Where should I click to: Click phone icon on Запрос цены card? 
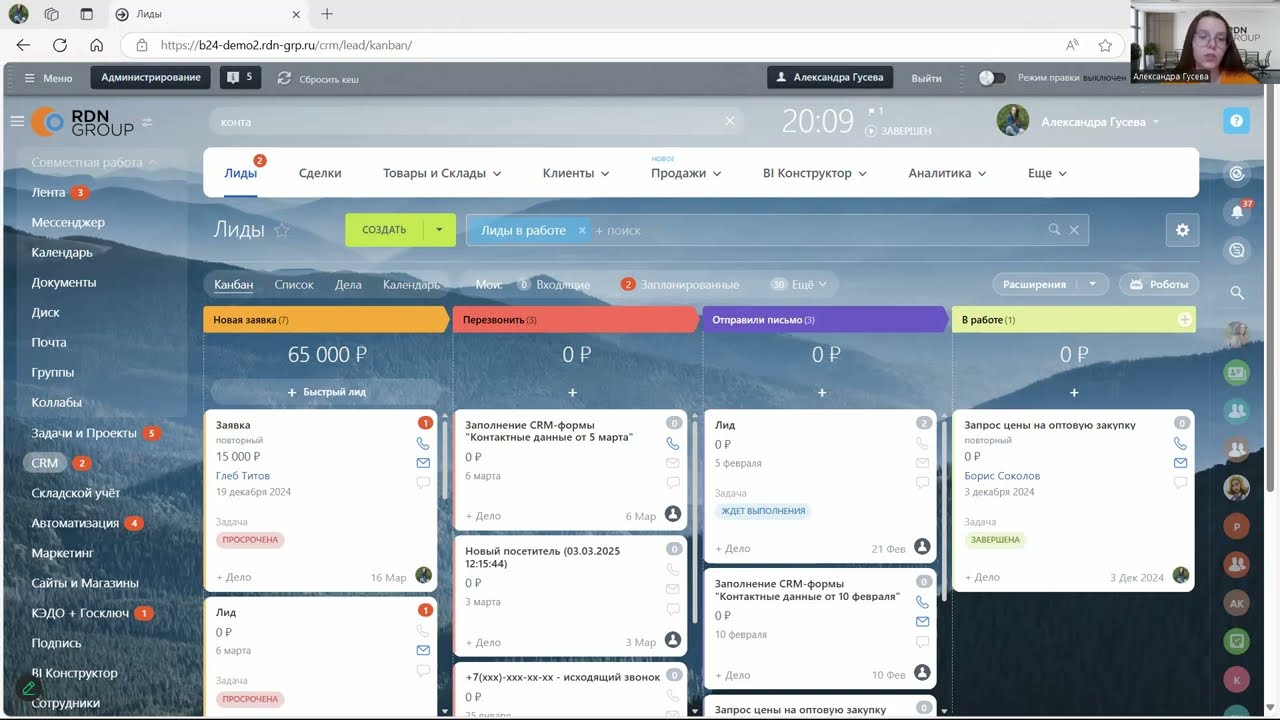(1180, 443)
